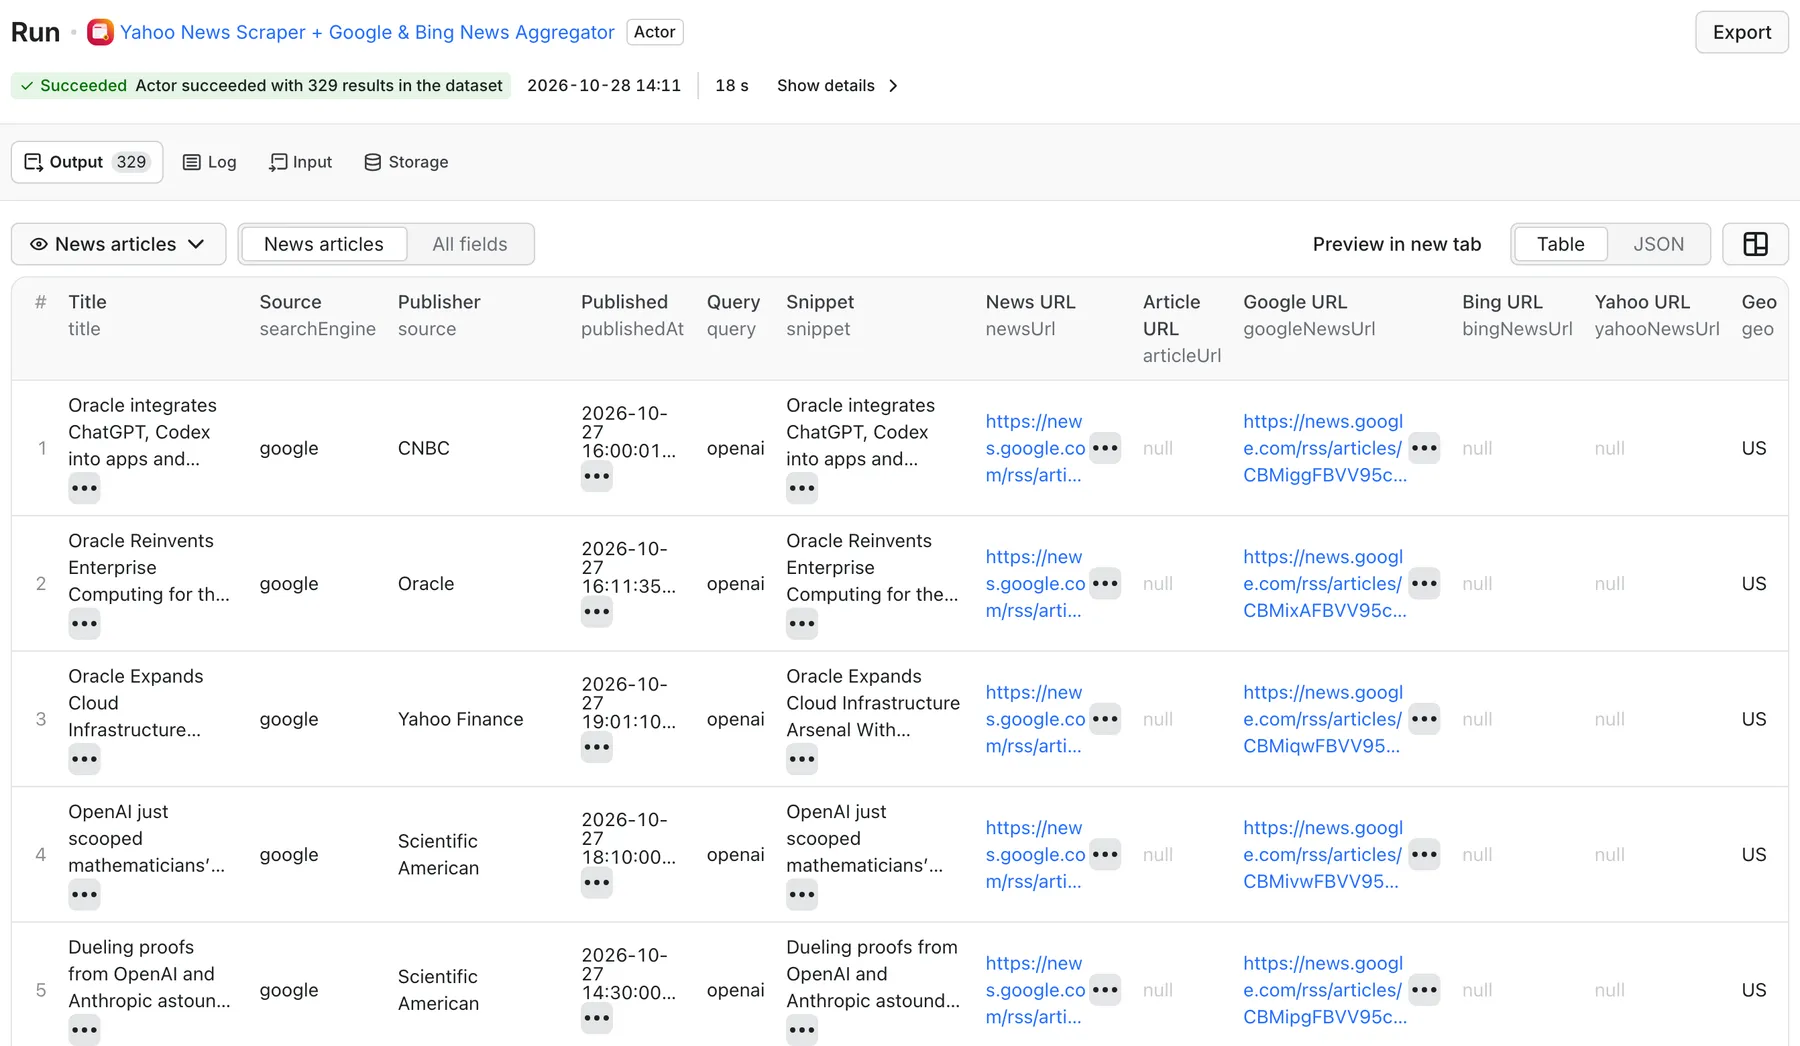Expand the title ellipsis for Dueling proofs row

click(84, 1030)
